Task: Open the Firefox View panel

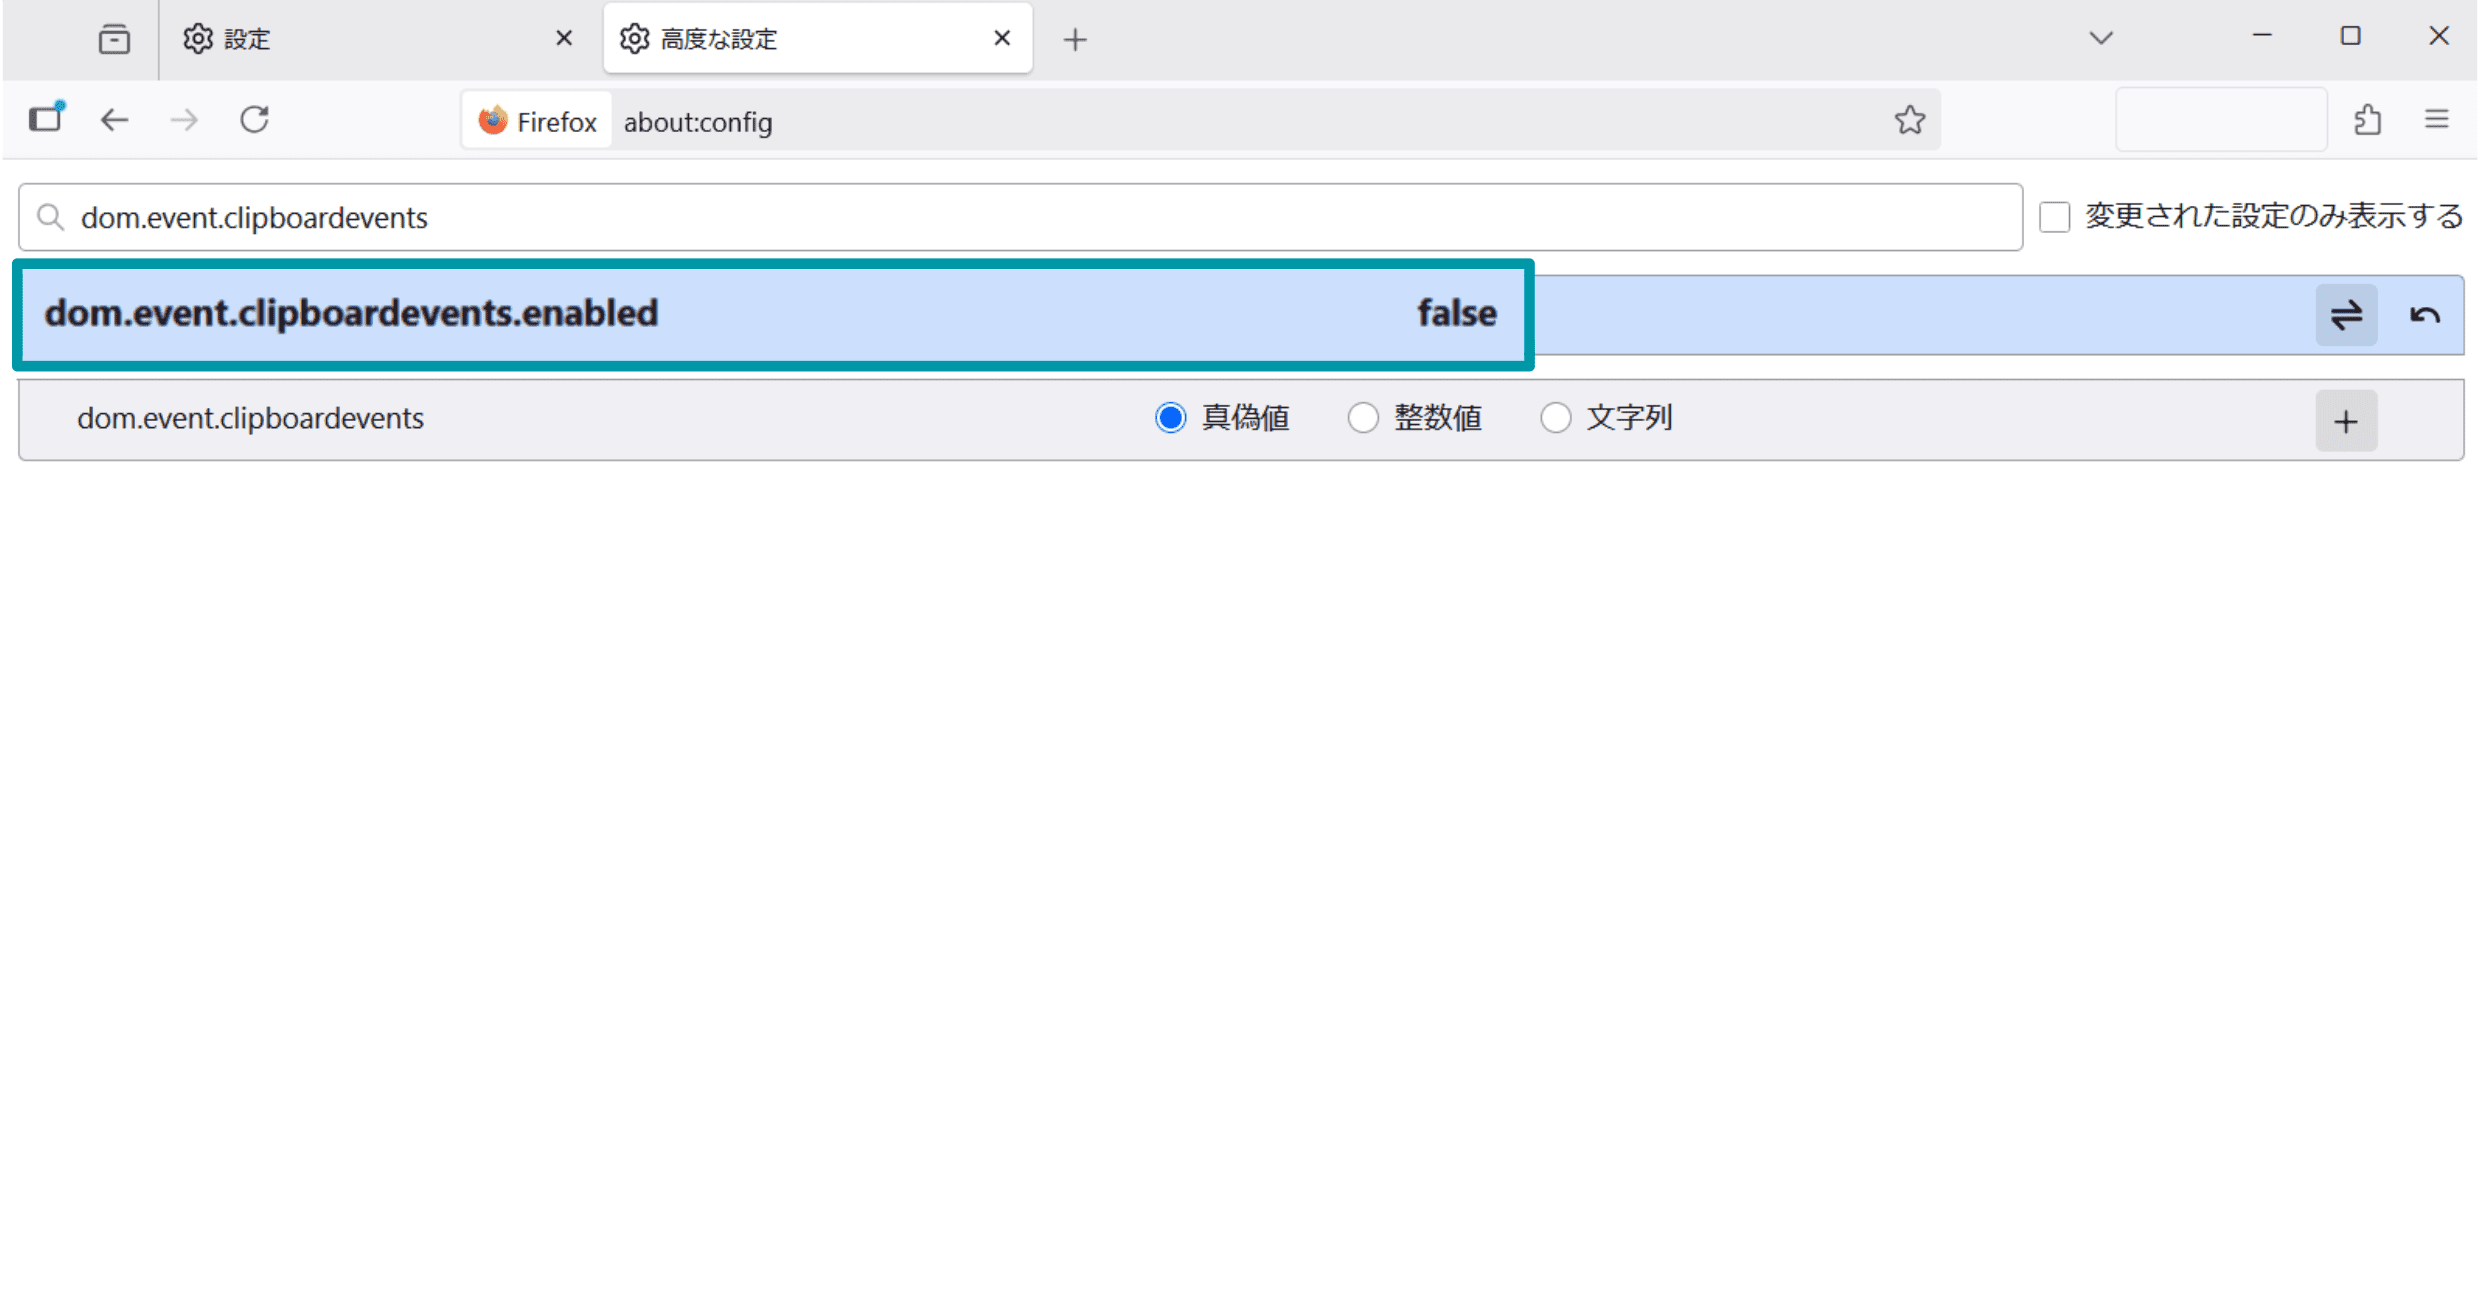Action: [114, 39]
